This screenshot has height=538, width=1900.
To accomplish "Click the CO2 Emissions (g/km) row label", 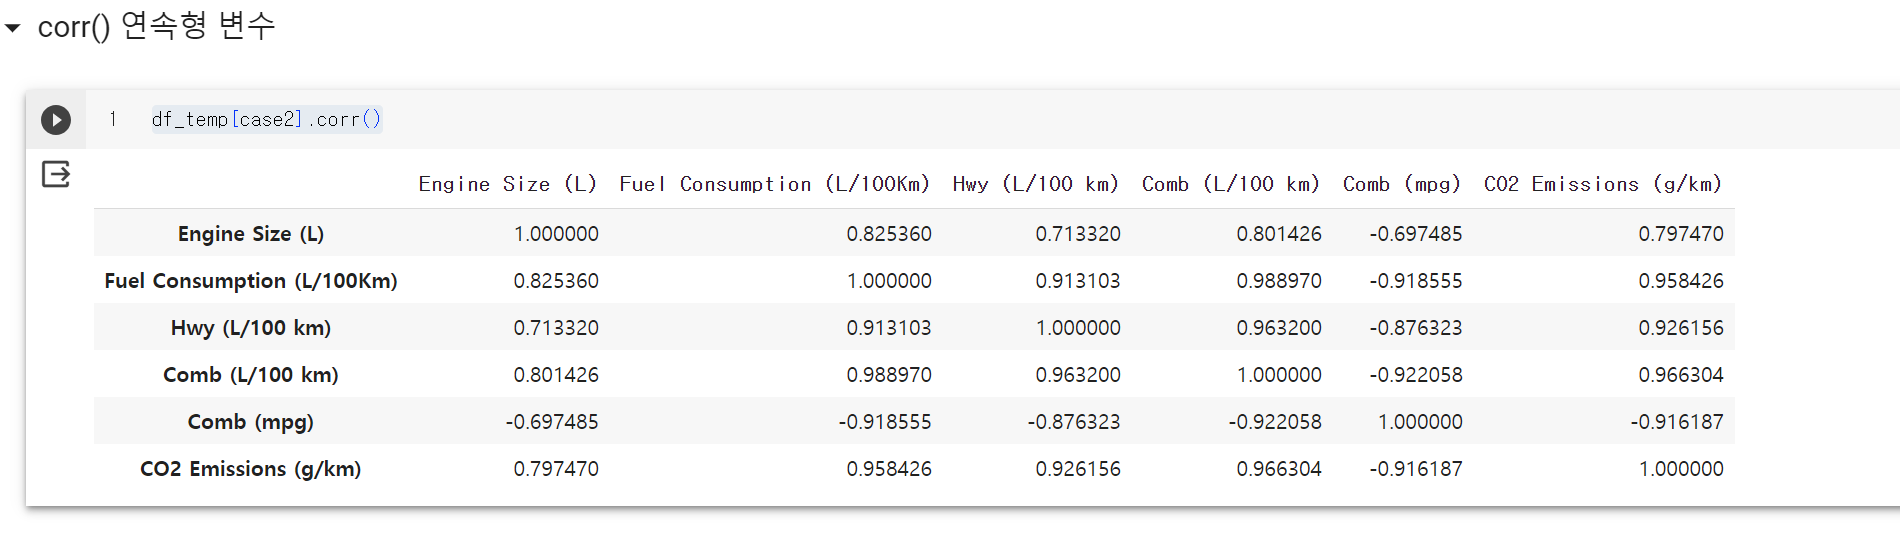I will [x=251, y=469].
